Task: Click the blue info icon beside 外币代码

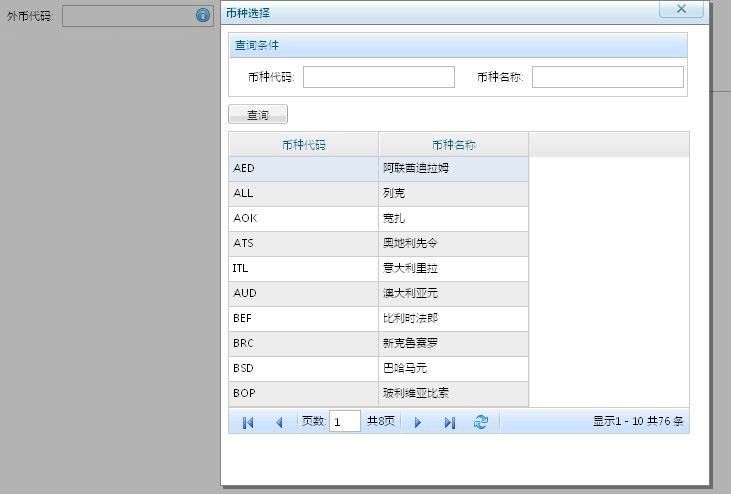Action: 202,16
